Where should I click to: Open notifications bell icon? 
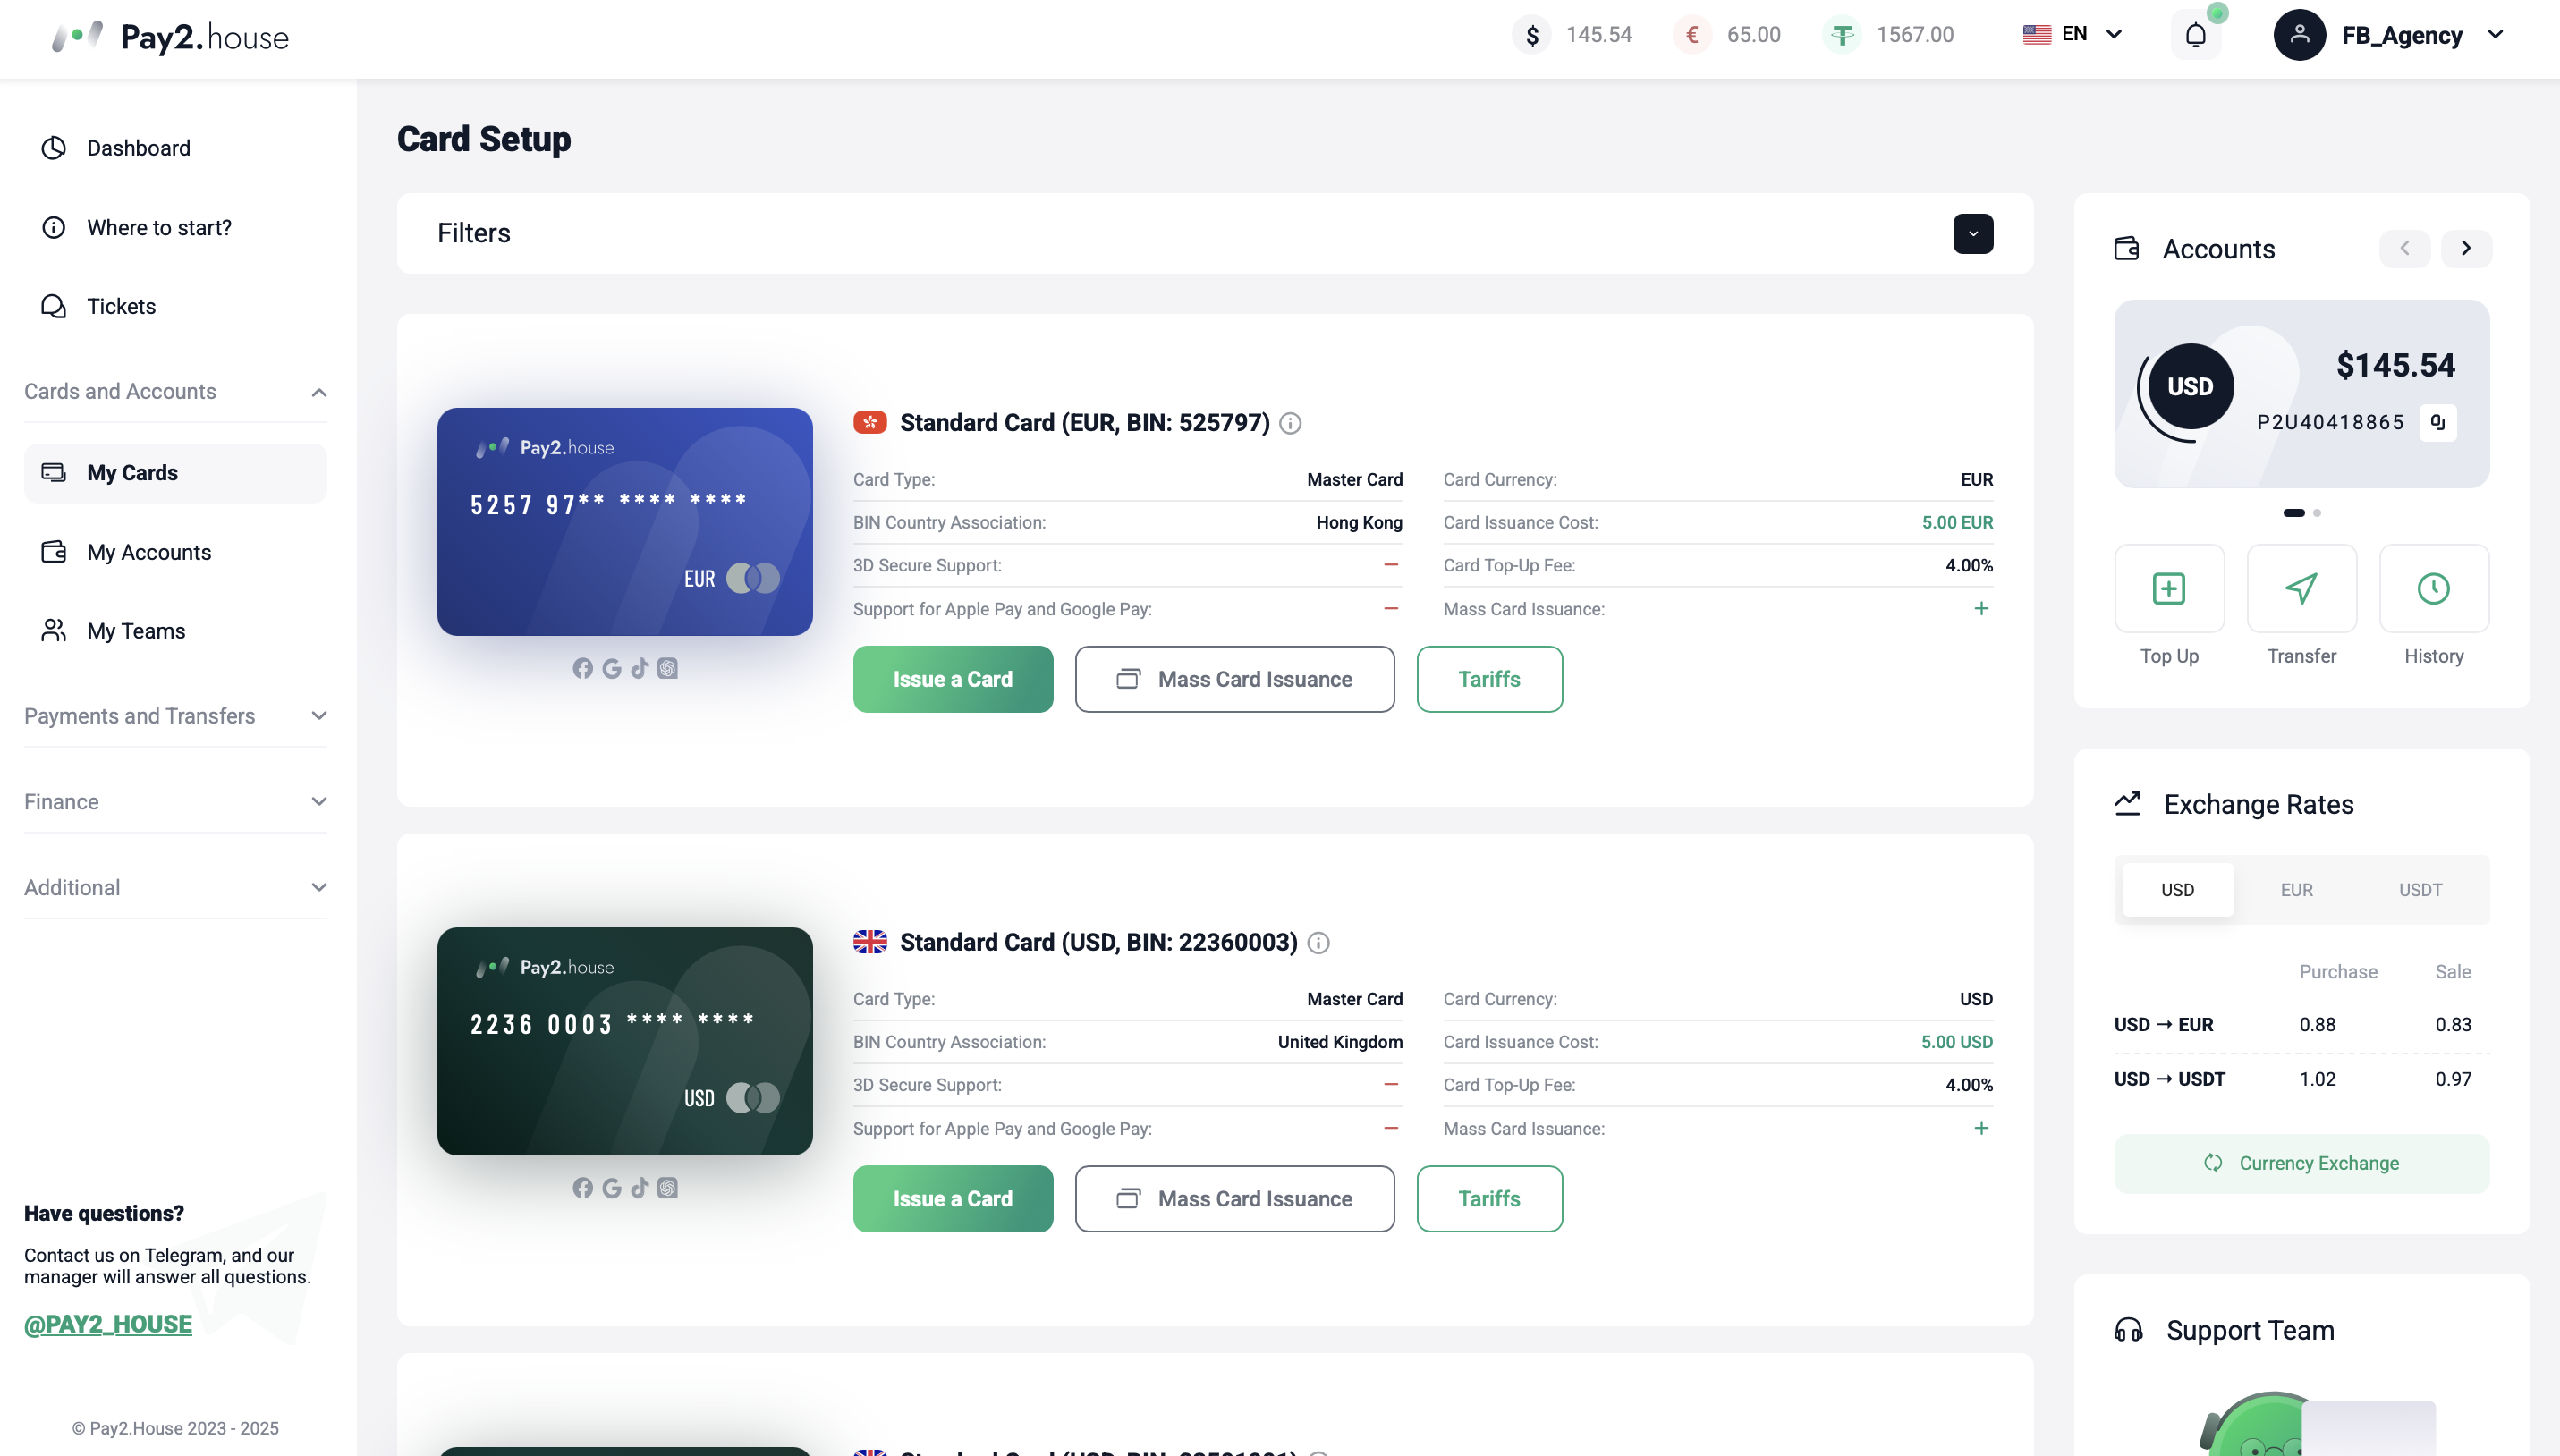tap(2195, 35)
